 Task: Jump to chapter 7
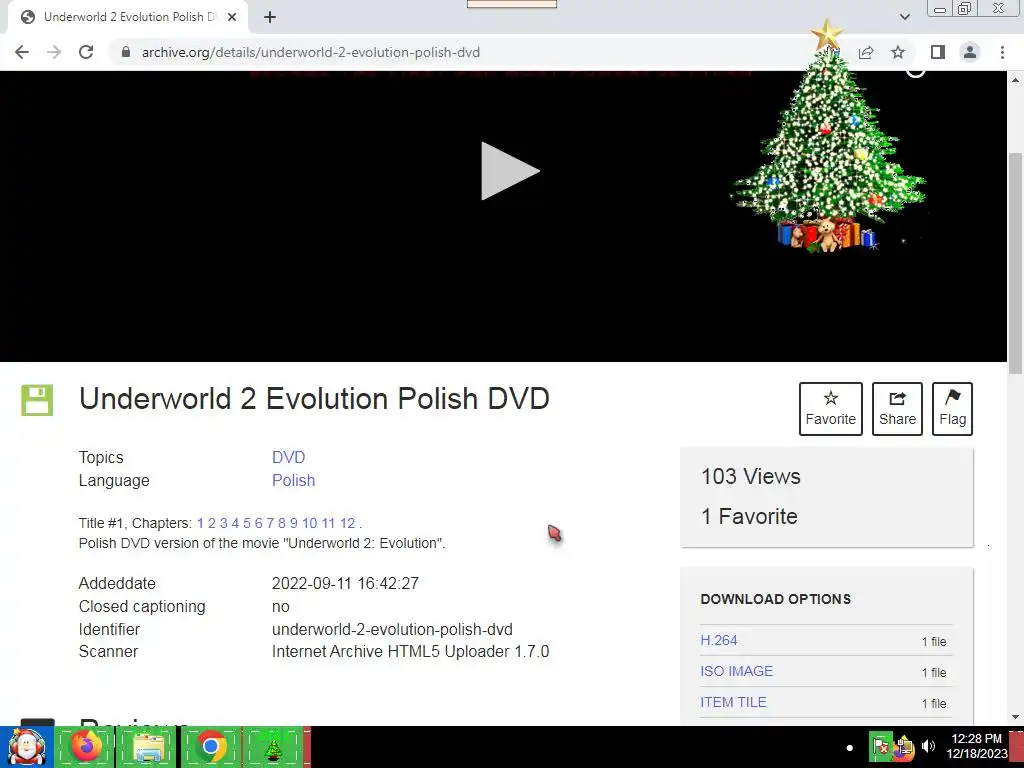pyautogui.click(x=270, y=523)
